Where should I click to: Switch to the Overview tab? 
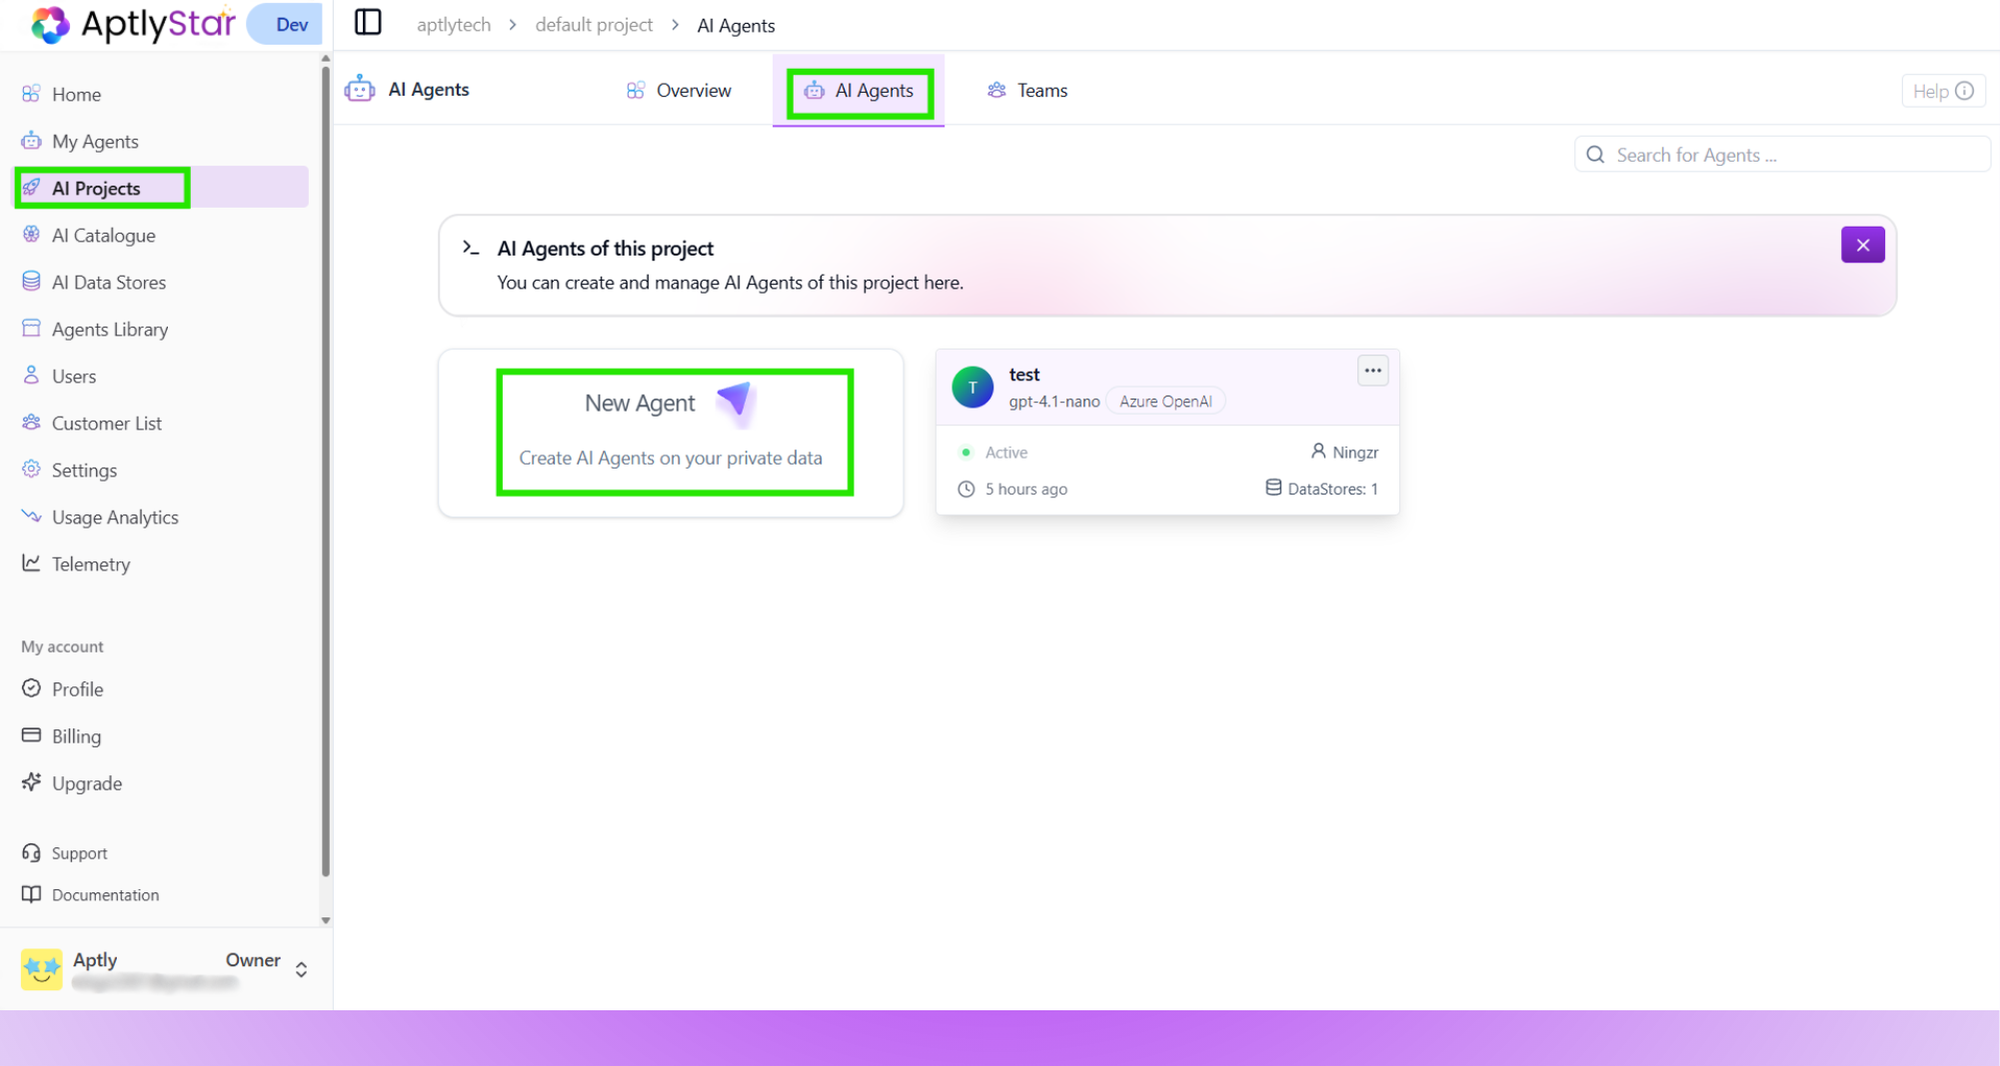pyautogui.click(x=678, y=90)
